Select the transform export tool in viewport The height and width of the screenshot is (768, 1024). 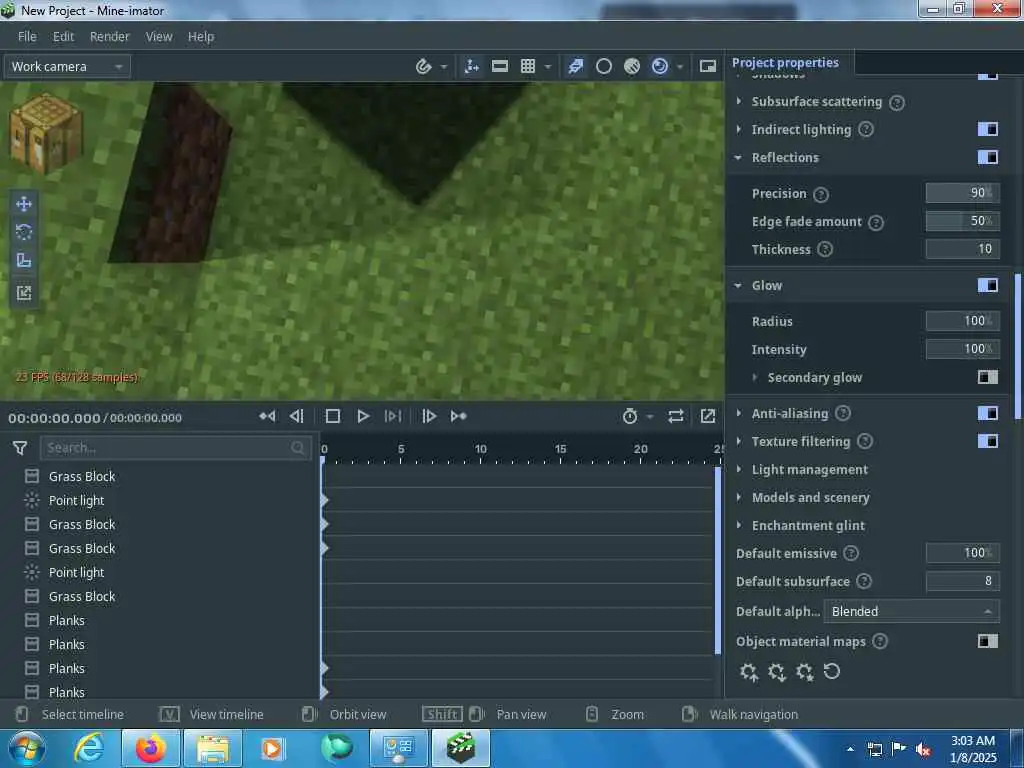[24, 293]
